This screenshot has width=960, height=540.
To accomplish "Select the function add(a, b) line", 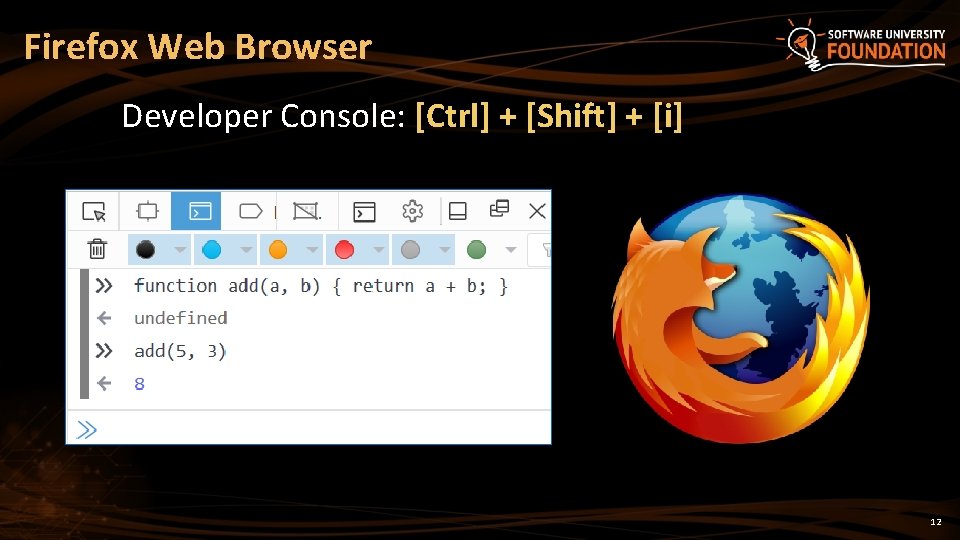I will click(321, 286).
